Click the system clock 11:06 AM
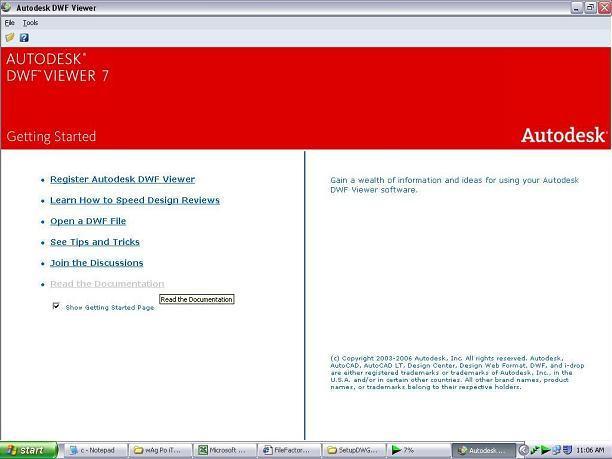This screenshot has height=459, width=612. (590, 450)
